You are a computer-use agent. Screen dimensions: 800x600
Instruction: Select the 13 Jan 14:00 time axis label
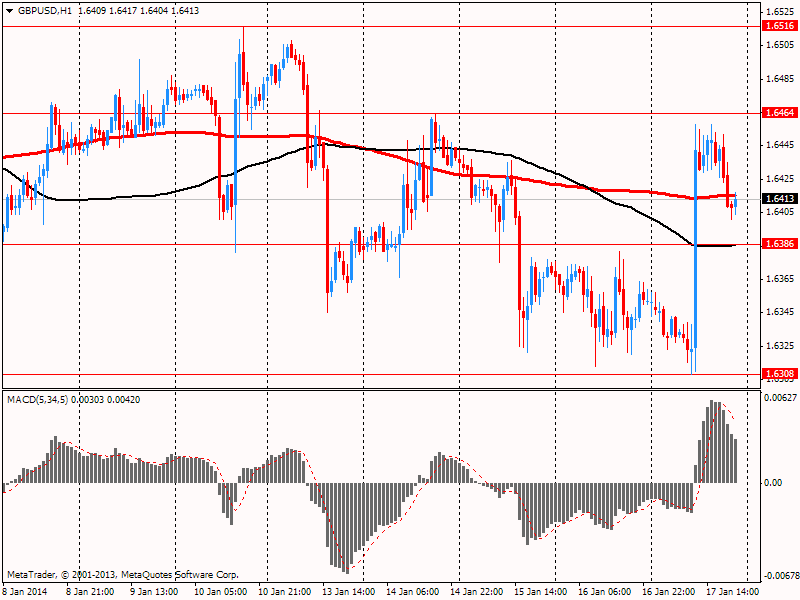[x=348, y=592]
